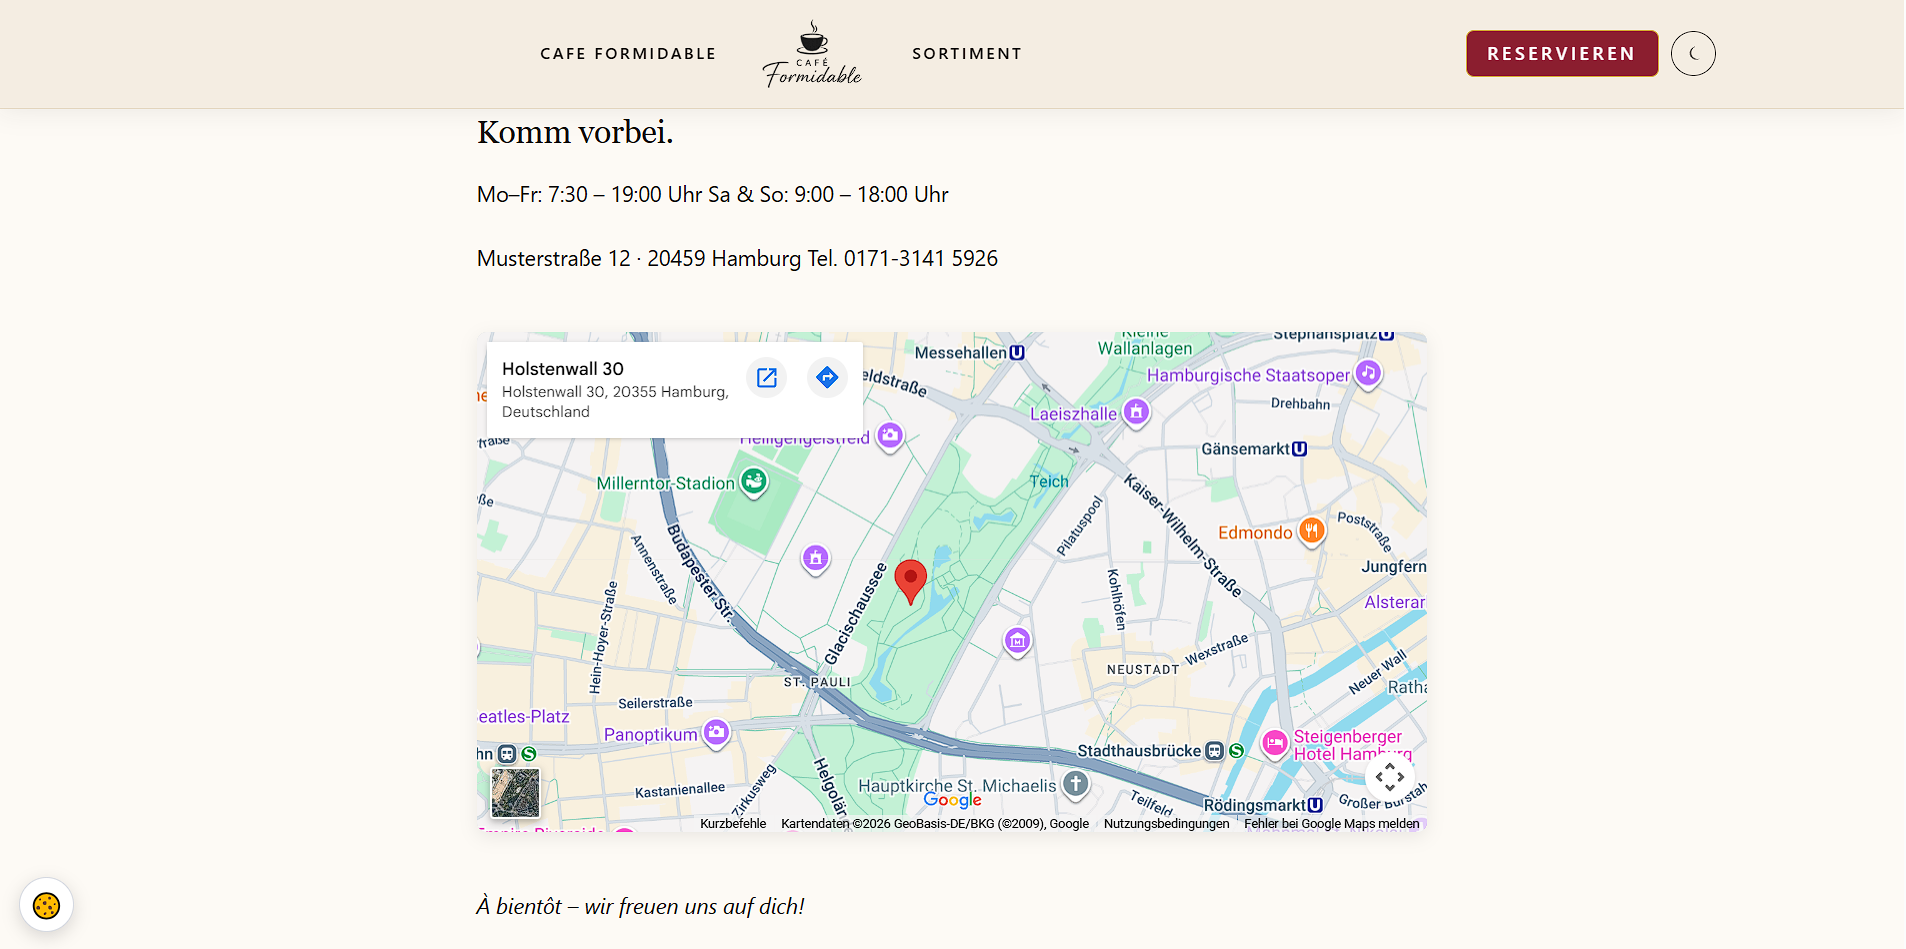Click the red location pin
Viewport: 1906px width, 949px height.
(910, 582)
